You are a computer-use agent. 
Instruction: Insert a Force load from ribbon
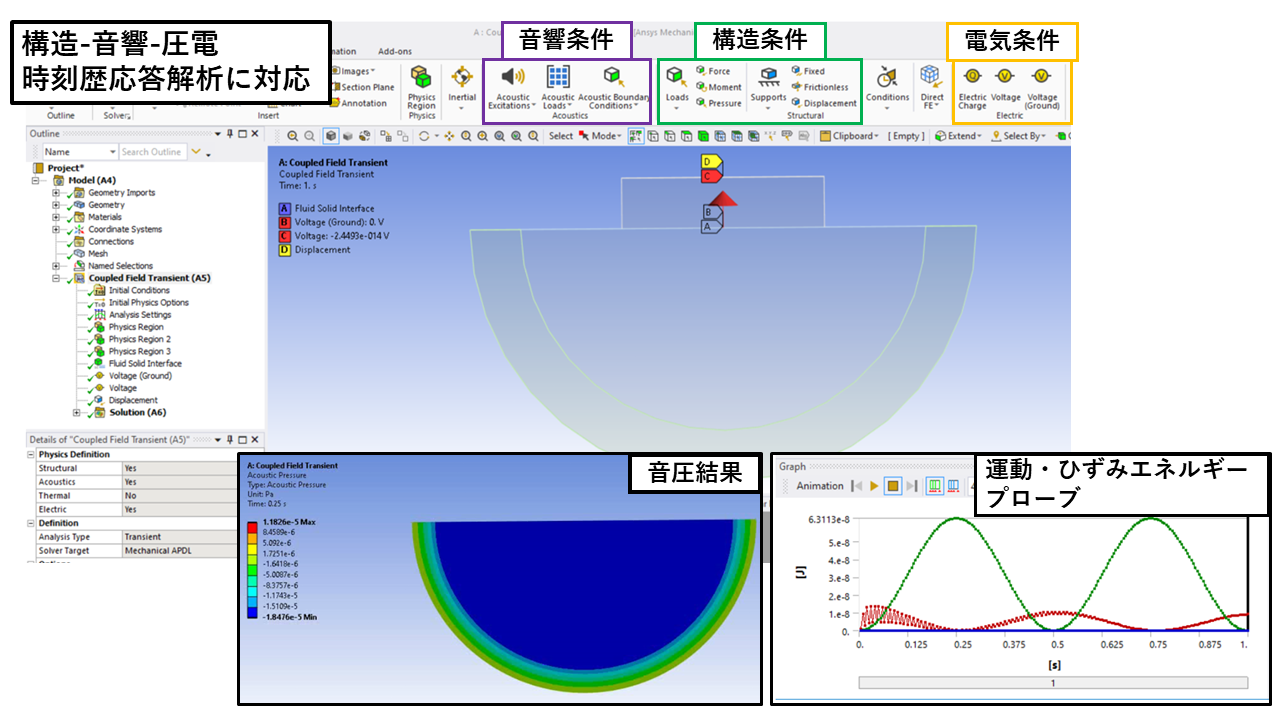[712, 71]
